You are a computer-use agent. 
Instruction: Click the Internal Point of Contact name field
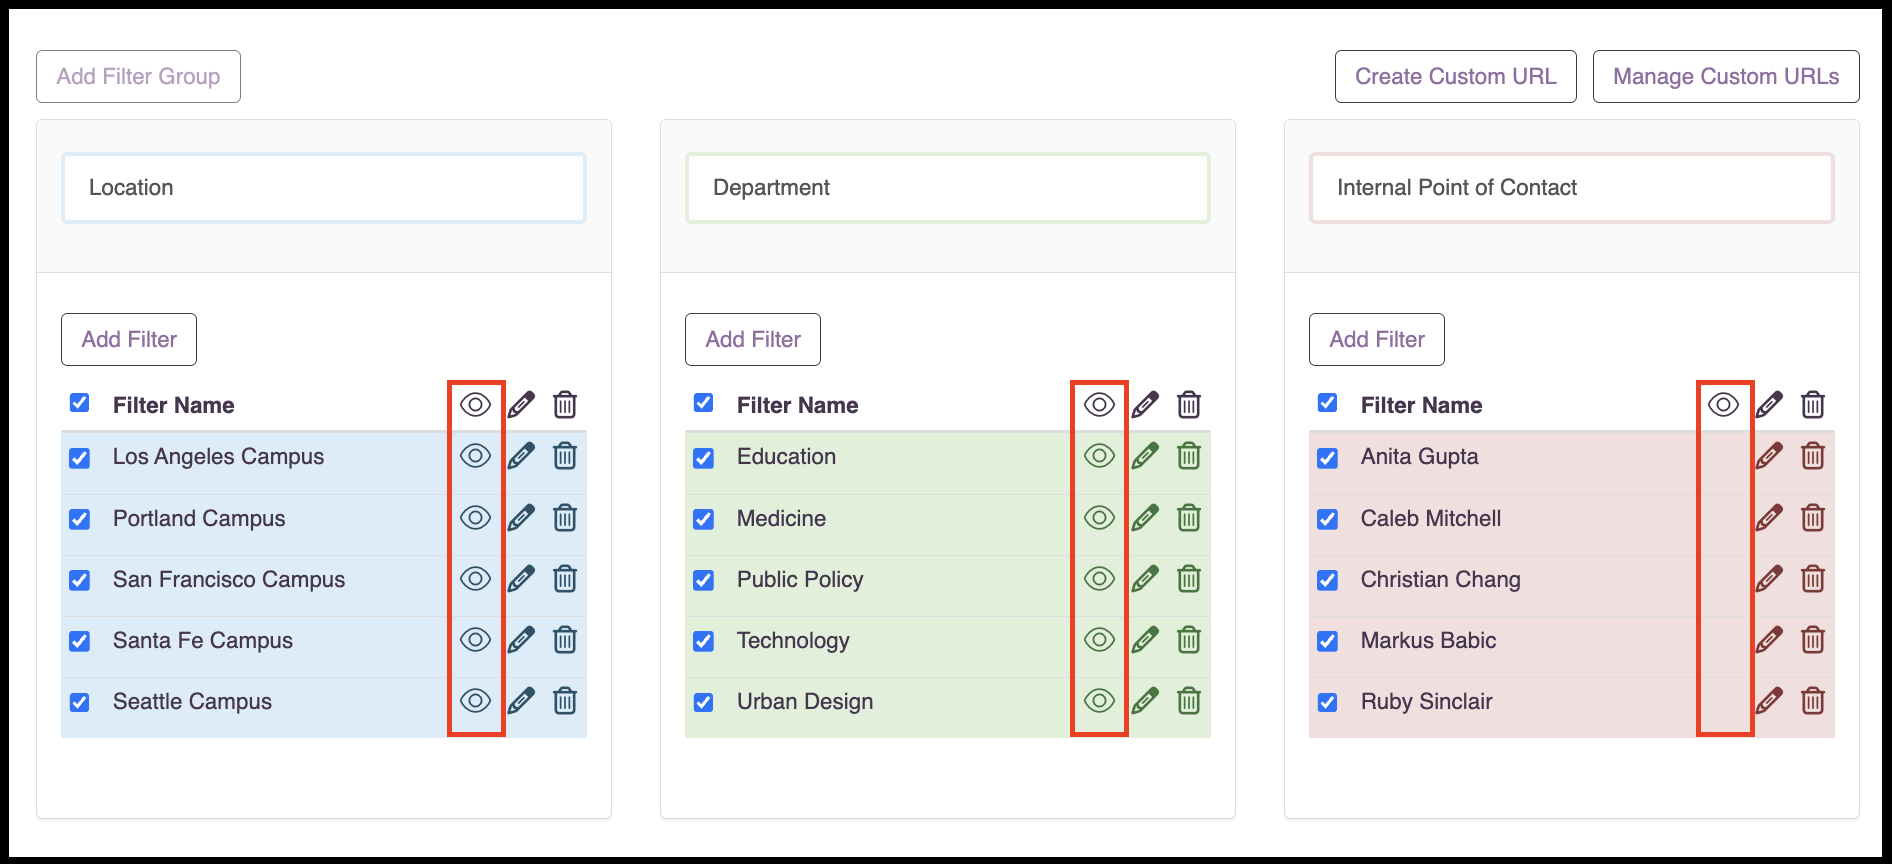pos(1572,188)
